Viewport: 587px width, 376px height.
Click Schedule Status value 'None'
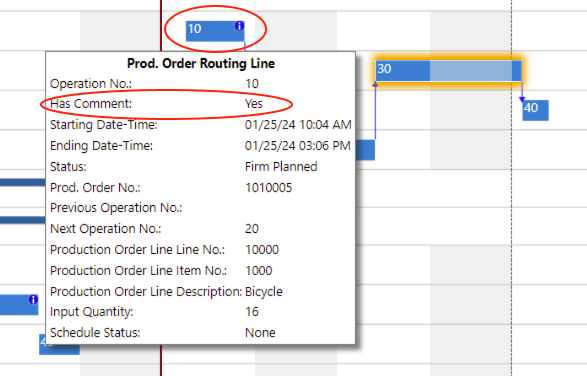[260, 333]
